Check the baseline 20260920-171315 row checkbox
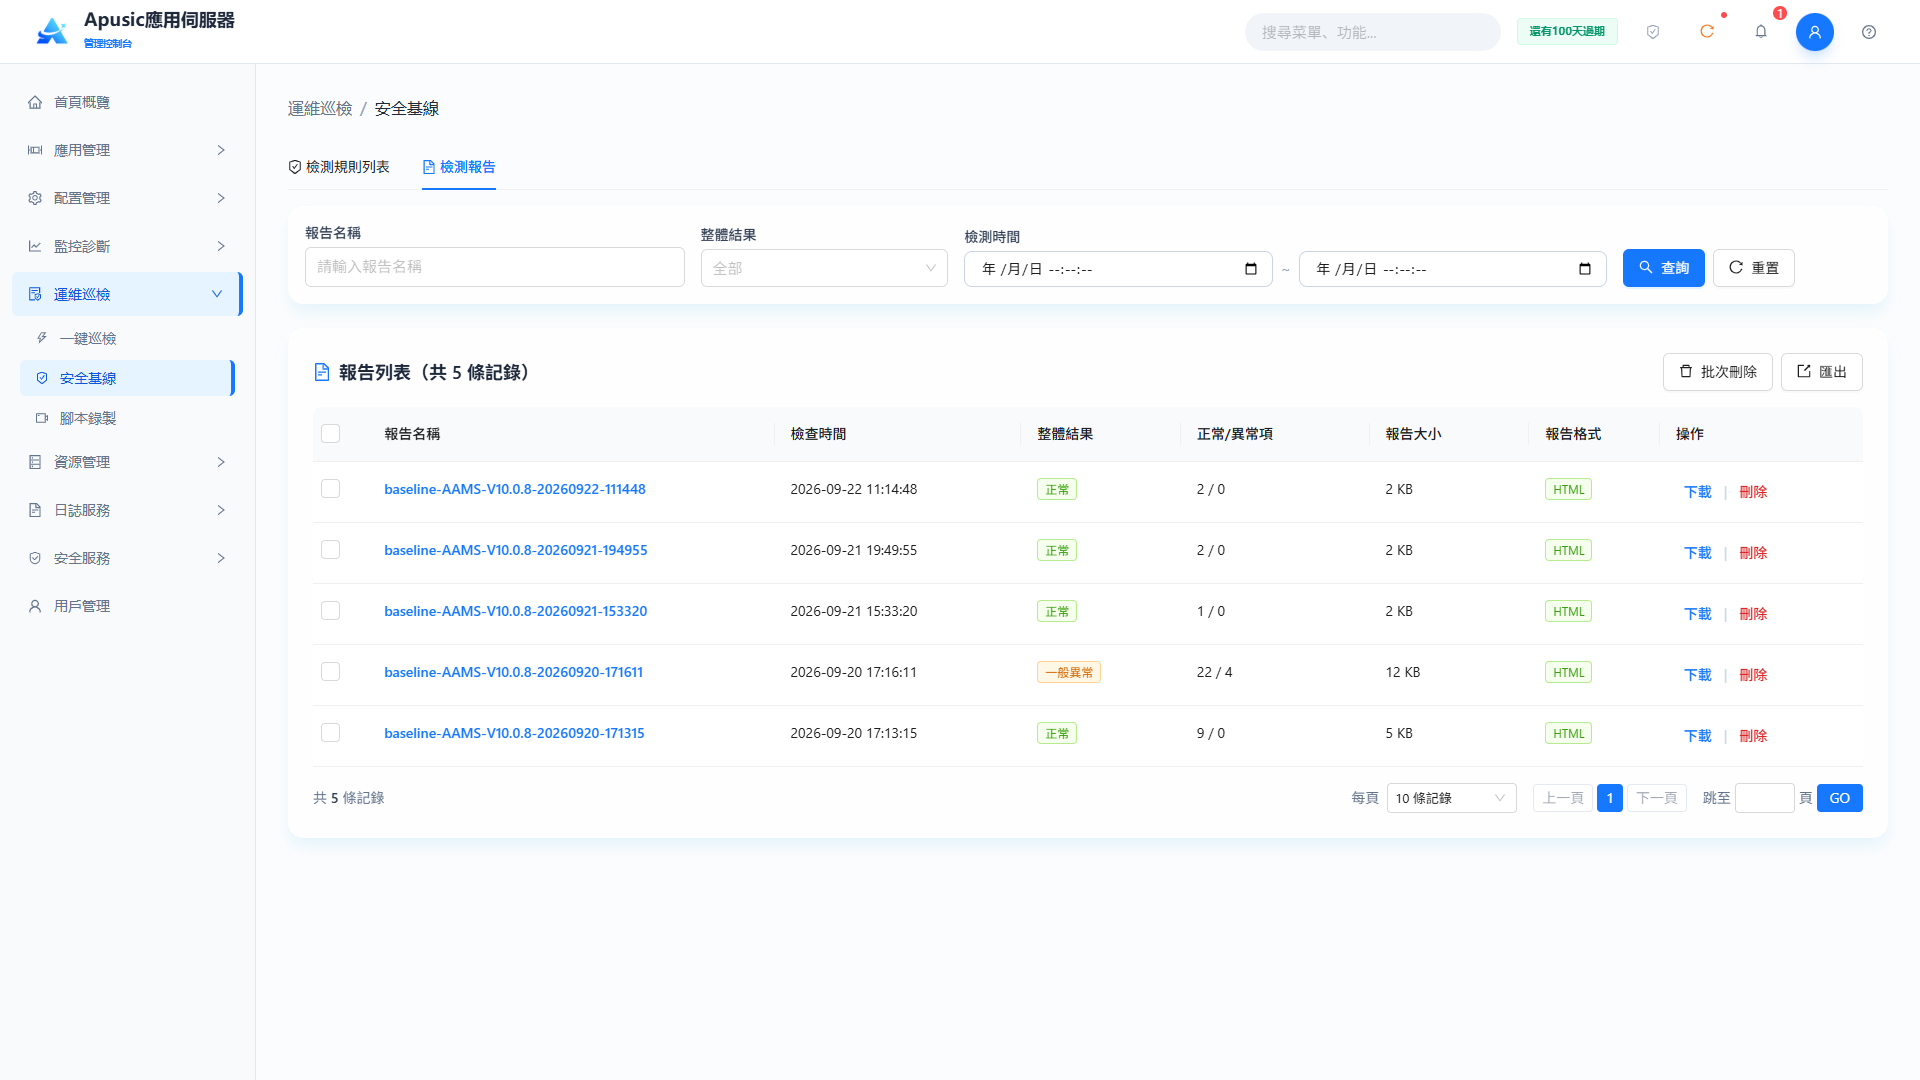The width and height of the screenshot is (1920, 1080). tap(331, 733)
